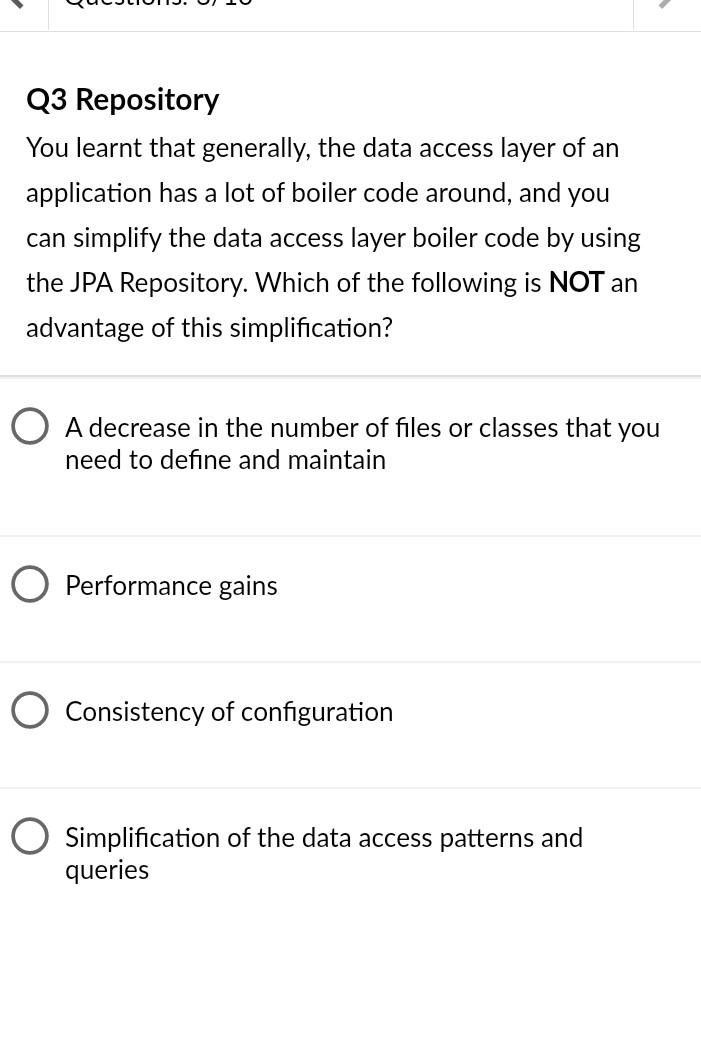
Task: Click 'Simplification of the data access patterns and queries' text
Action: [x=323, y=852]
